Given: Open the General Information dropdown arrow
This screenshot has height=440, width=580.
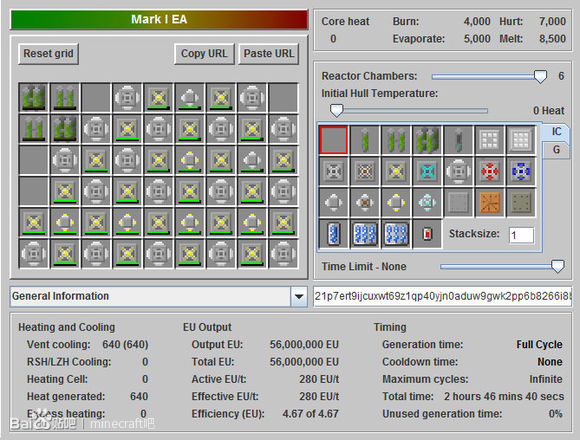Looking at the screenshot, I should 299,297.
